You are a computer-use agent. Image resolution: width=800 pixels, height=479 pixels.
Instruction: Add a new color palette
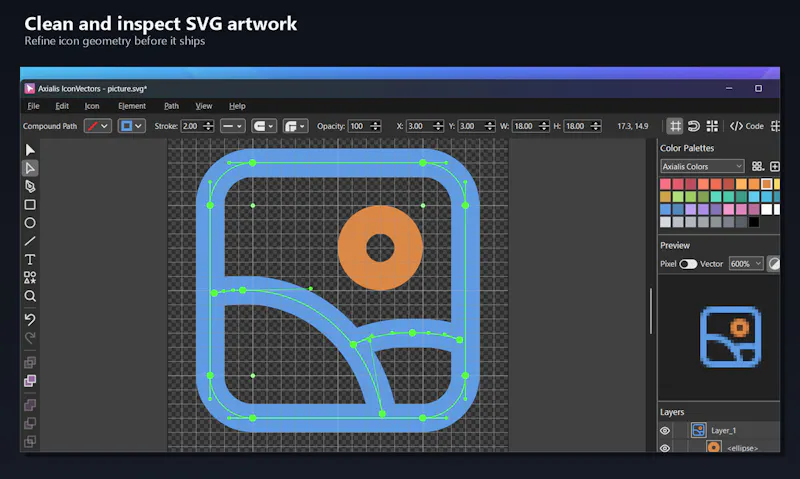pos(774,166)
